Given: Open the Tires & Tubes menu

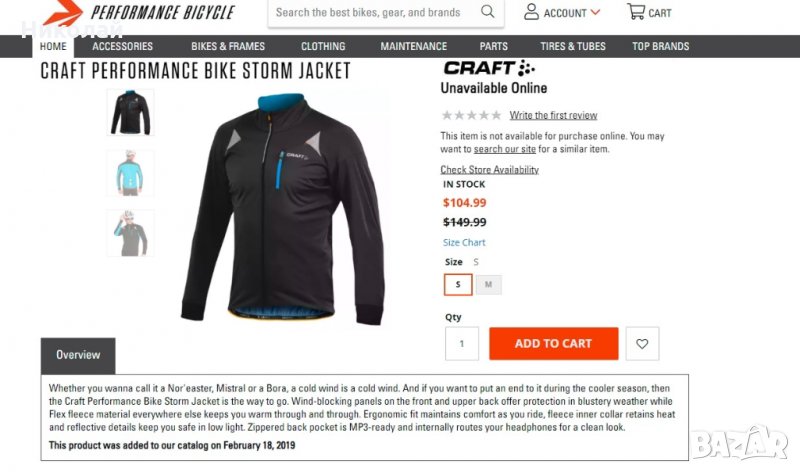Looking at the screenshot, I should 572,46.
